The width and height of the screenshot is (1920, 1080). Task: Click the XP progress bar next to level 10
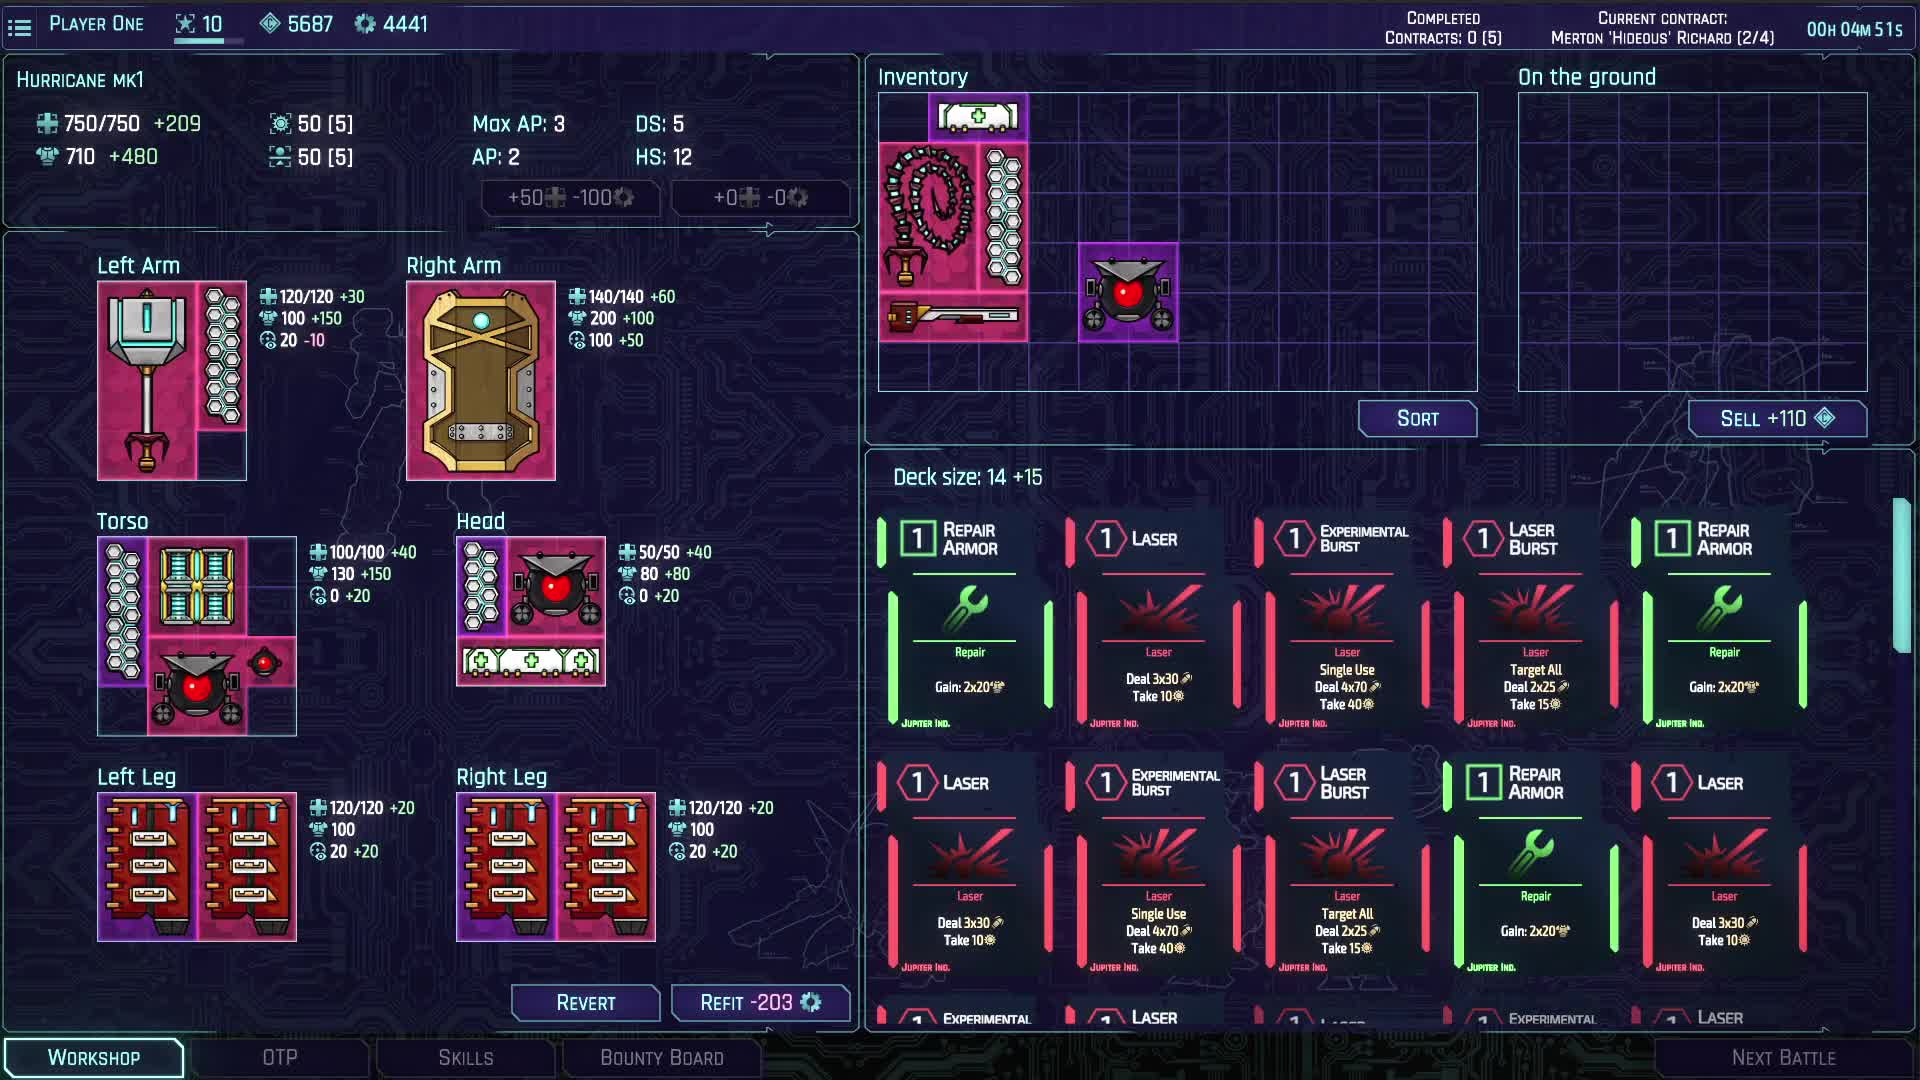208,40
